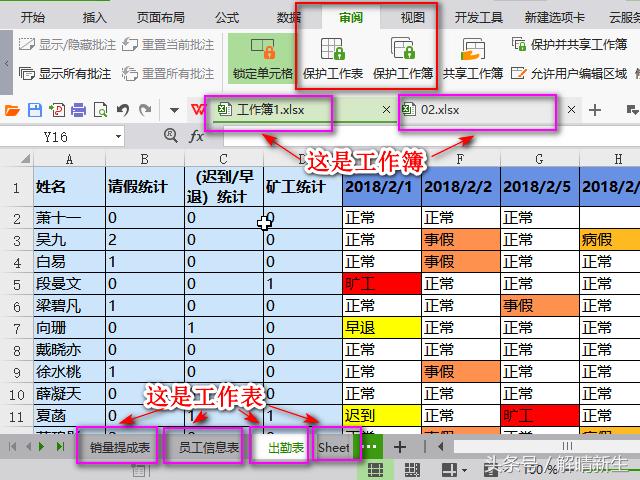The image size is (640, 480).
Task: Click the Share Workbook (共享工作簿) icon
Action: (473, 49)
